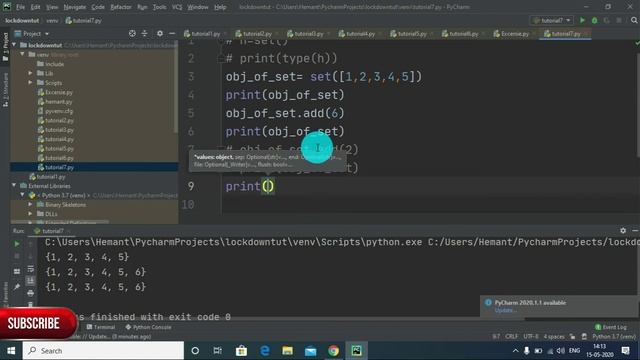Hide the Project panel with minus icon
This screenshot has width=640, height=360.
[172, 33]
